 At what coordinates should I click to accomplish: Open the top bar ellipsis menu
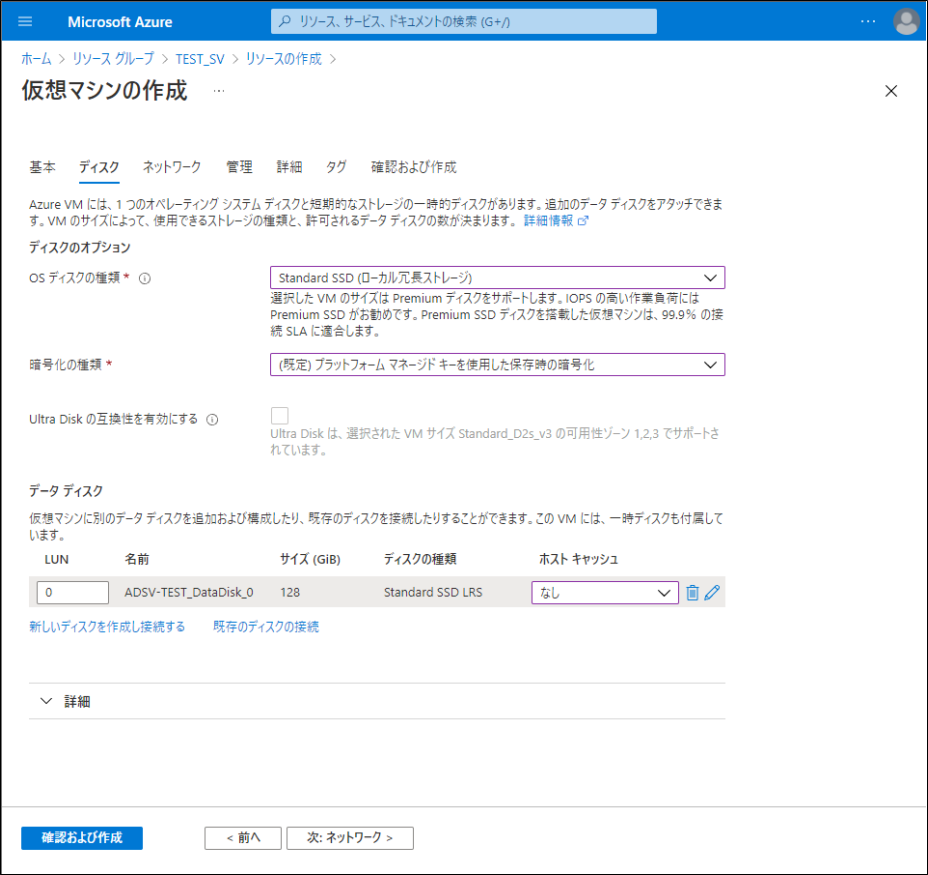[x=868, y=22]
